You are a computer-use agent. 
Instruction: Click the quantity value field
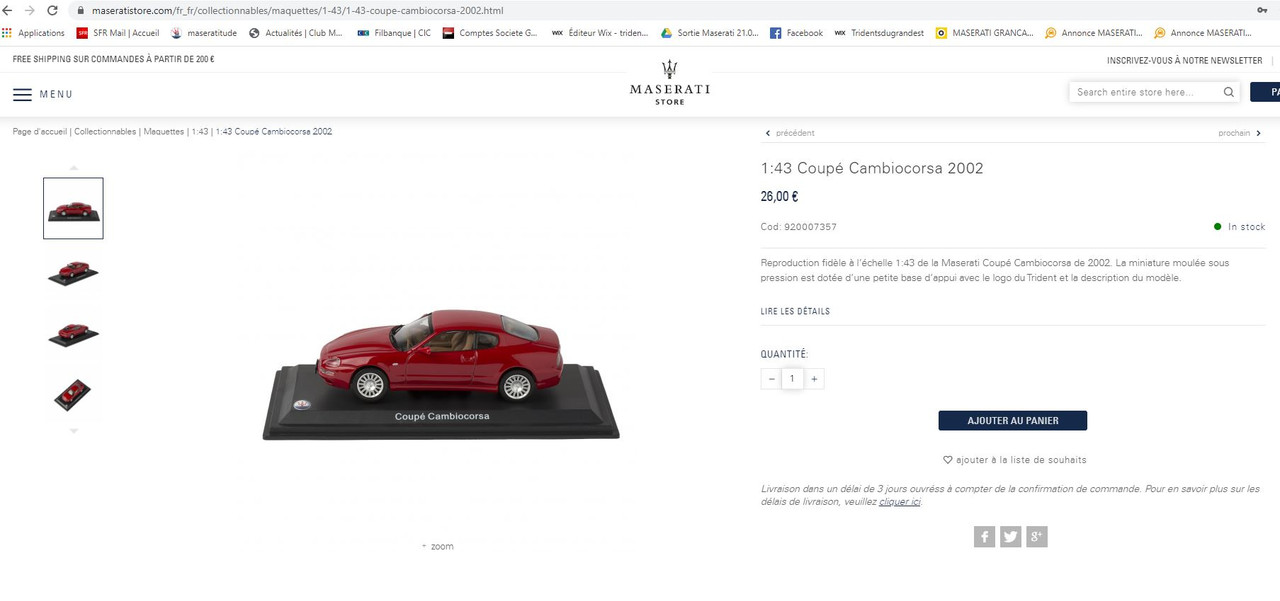792,379
